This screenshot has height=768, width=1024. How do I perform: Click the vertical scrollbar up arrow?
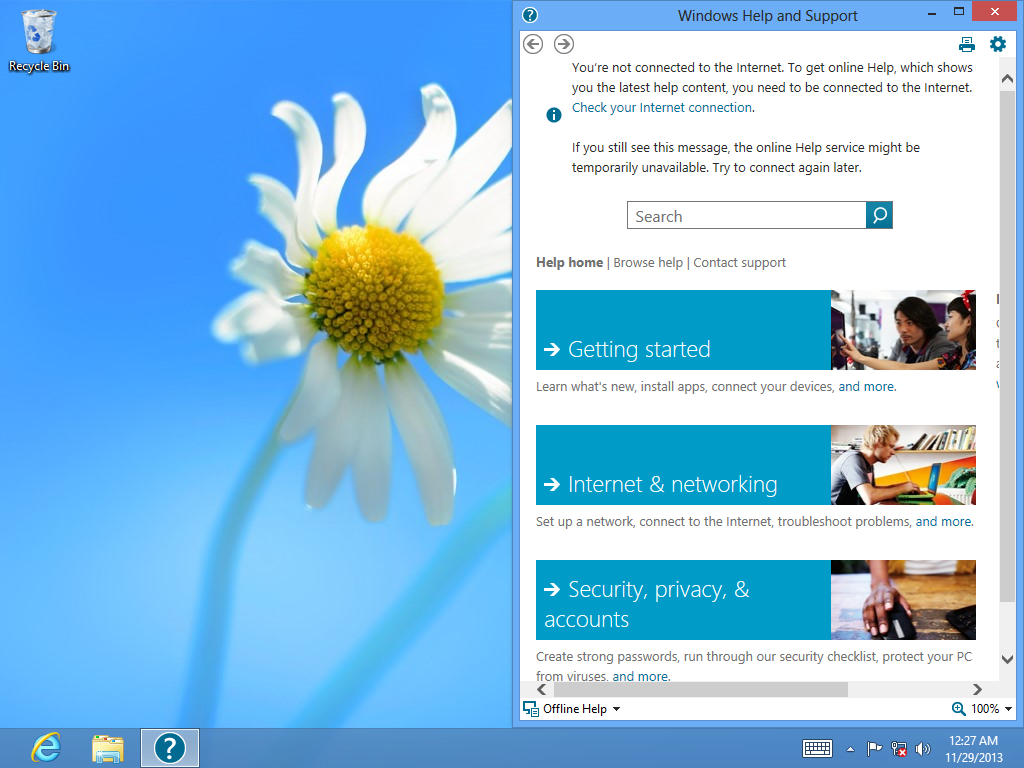click(1007, 78)
